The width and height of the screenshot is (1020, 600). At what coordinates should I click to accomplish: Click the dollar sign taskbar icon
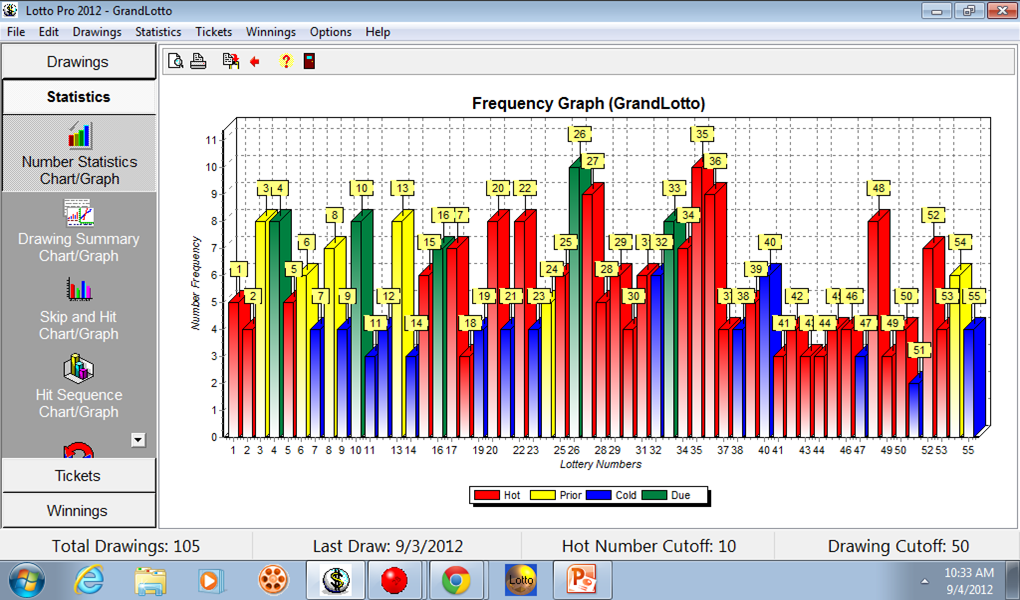(336, 579)
